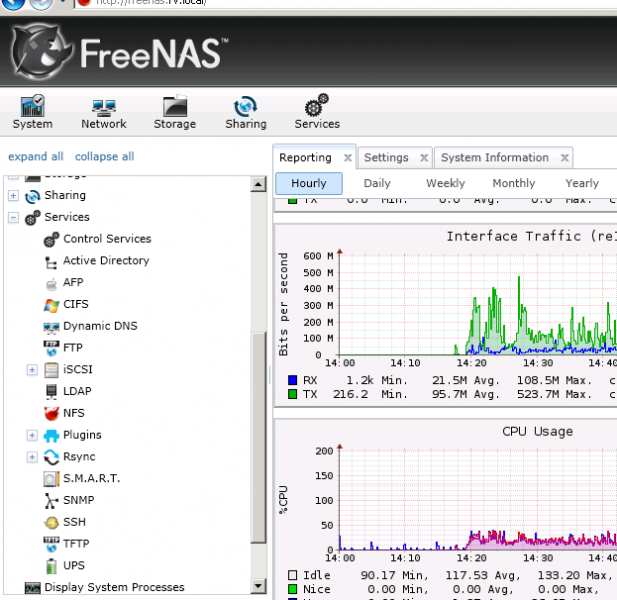Click the Dynamic DNS icon
Viewport: 617px width, 600px height.
51,327
